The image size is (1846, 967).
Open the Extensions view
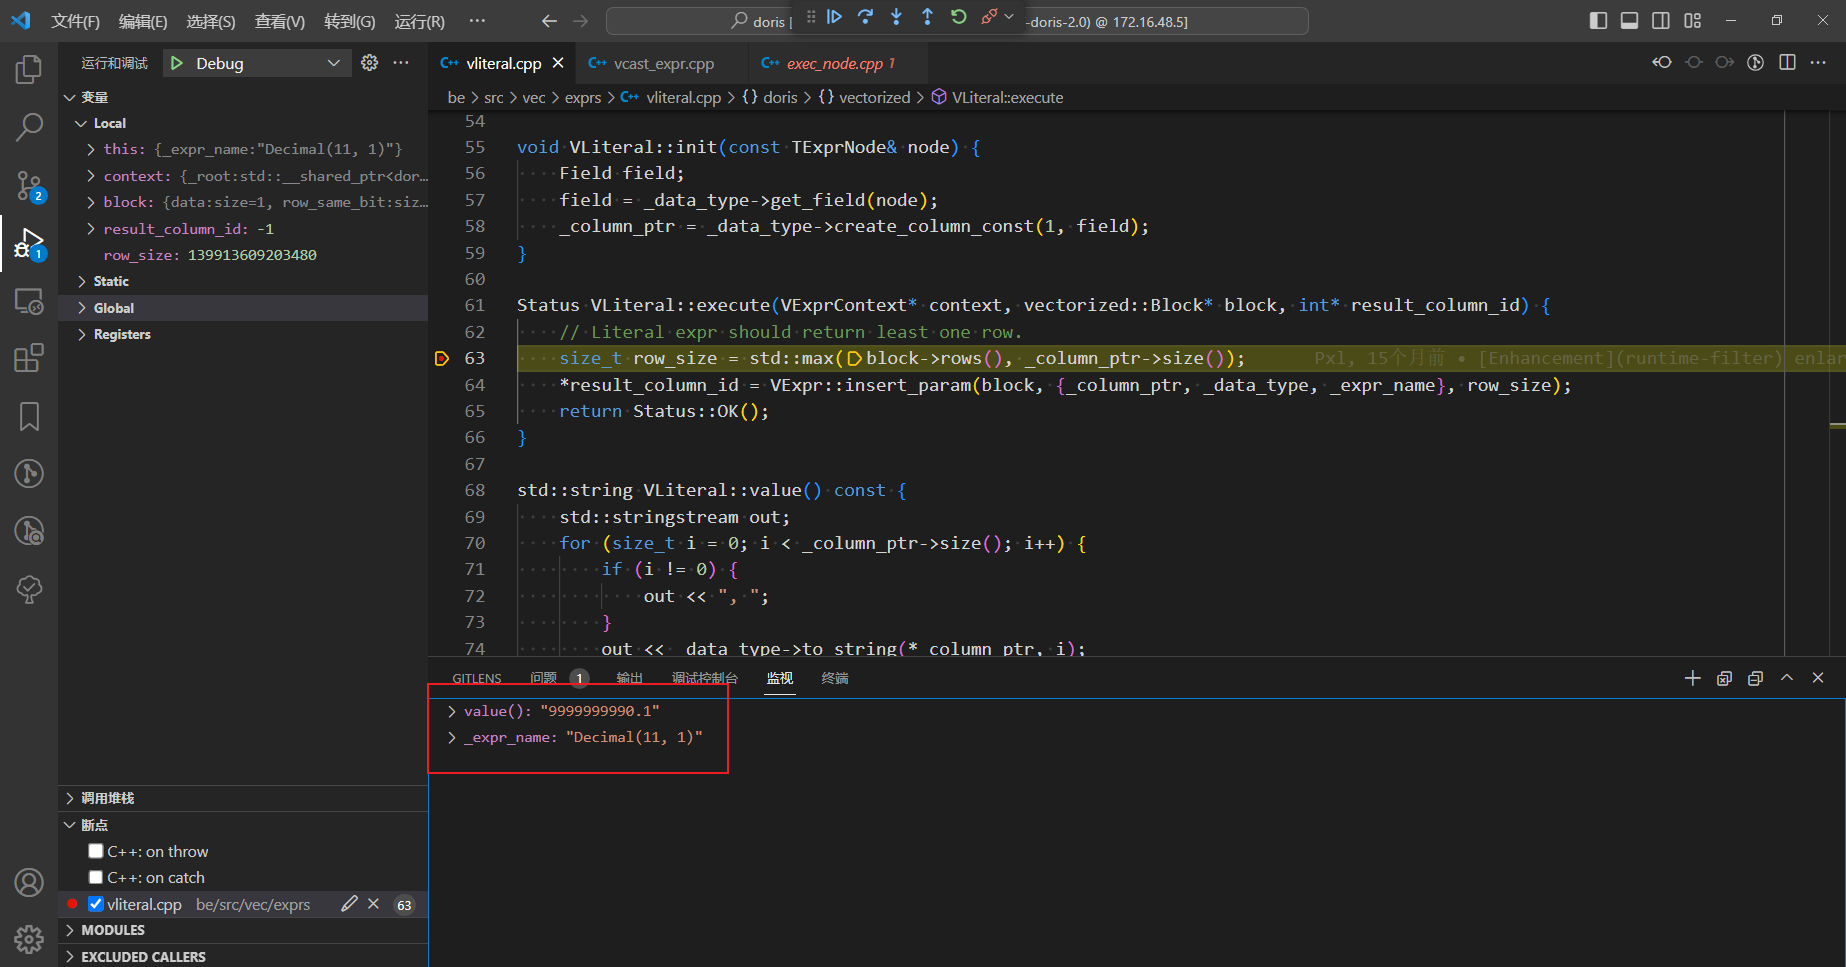coord(29,358)
